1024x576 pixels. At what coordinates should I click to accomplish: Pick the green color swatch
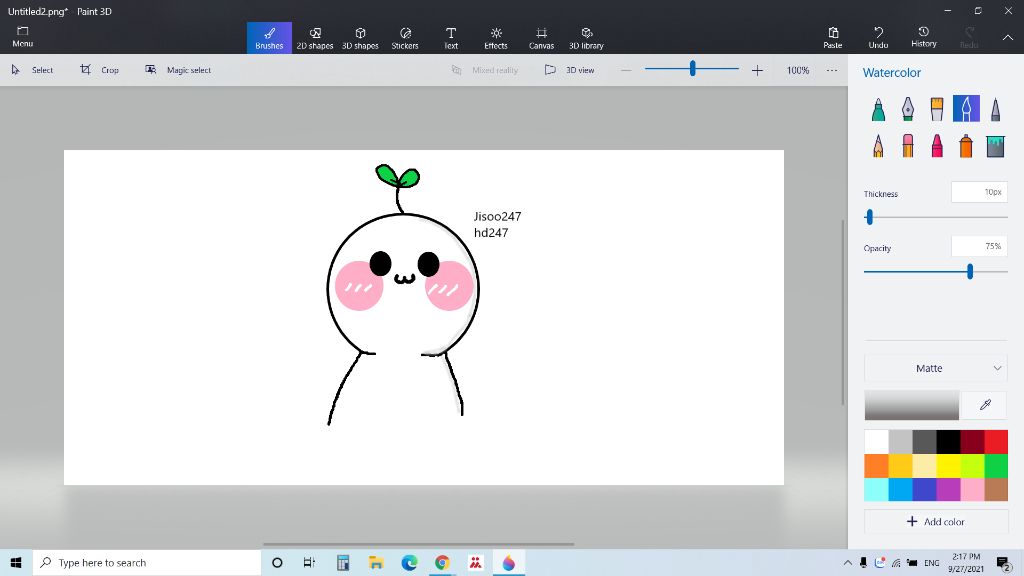pos(996,466)
